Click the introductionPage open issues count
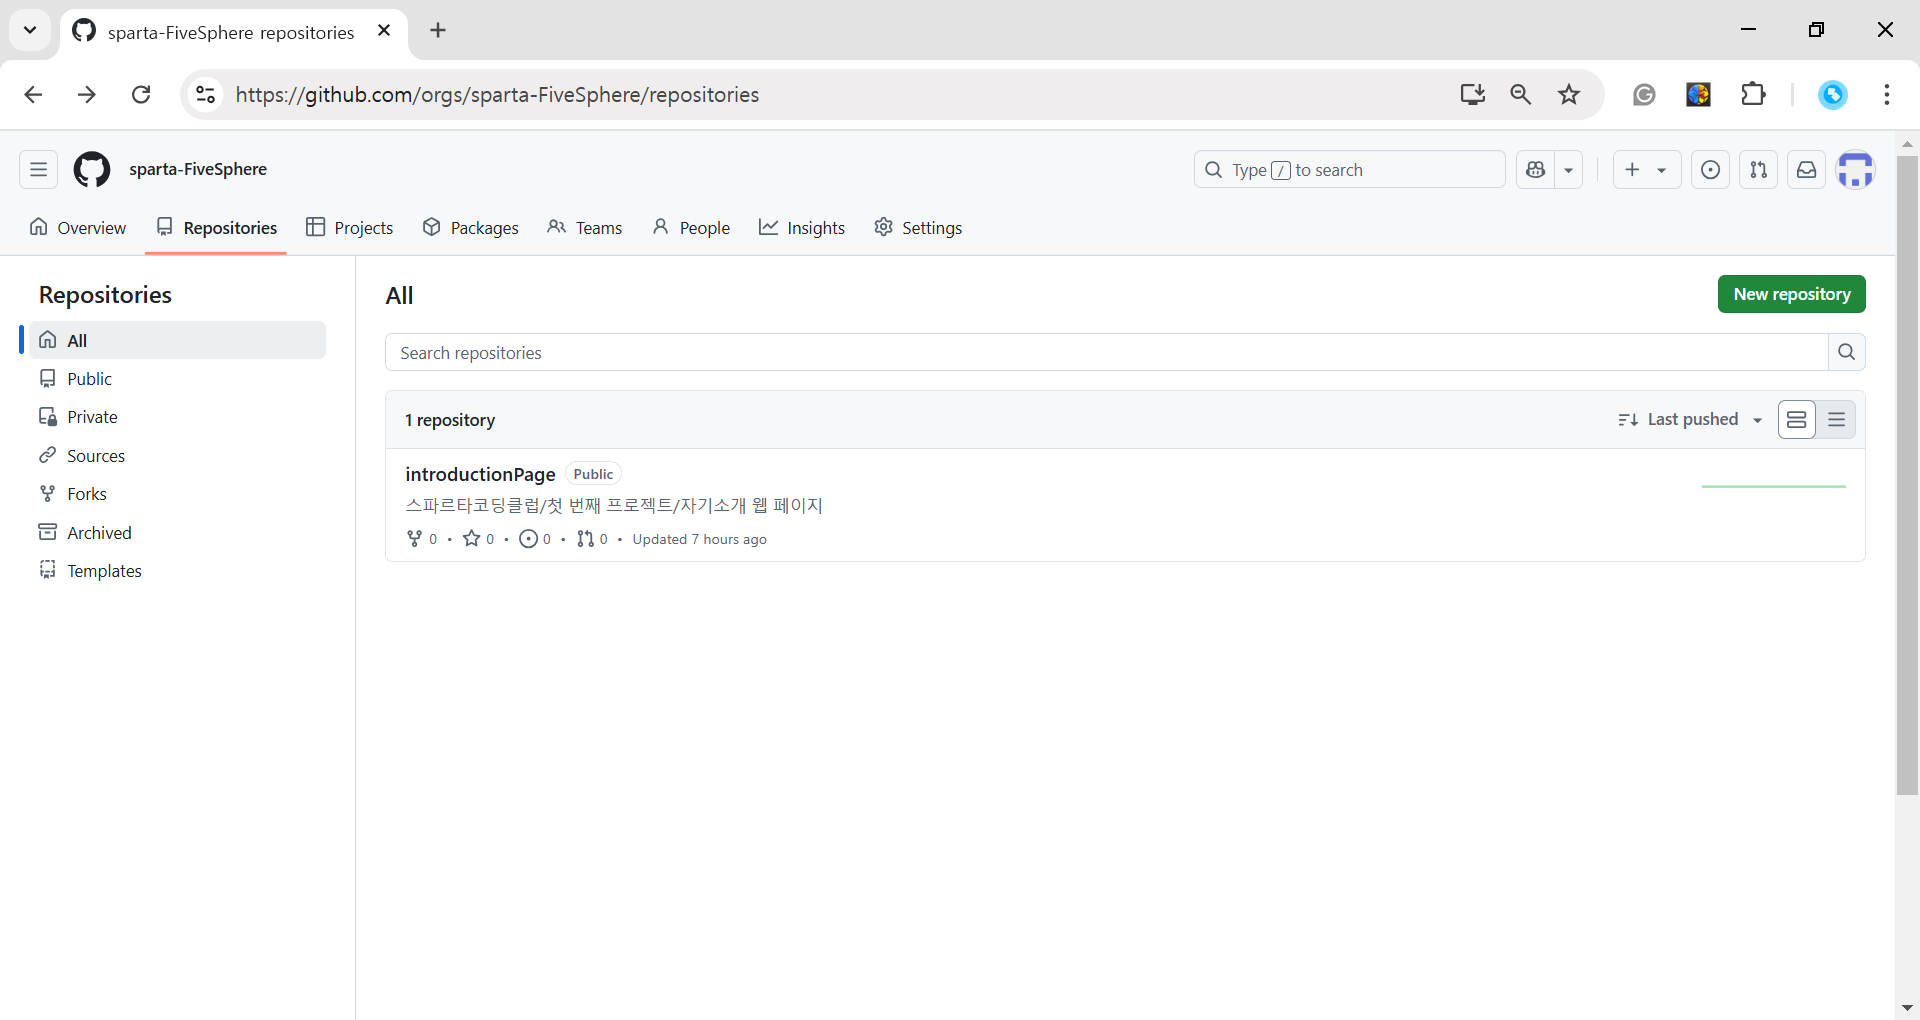 coord(535,539)
